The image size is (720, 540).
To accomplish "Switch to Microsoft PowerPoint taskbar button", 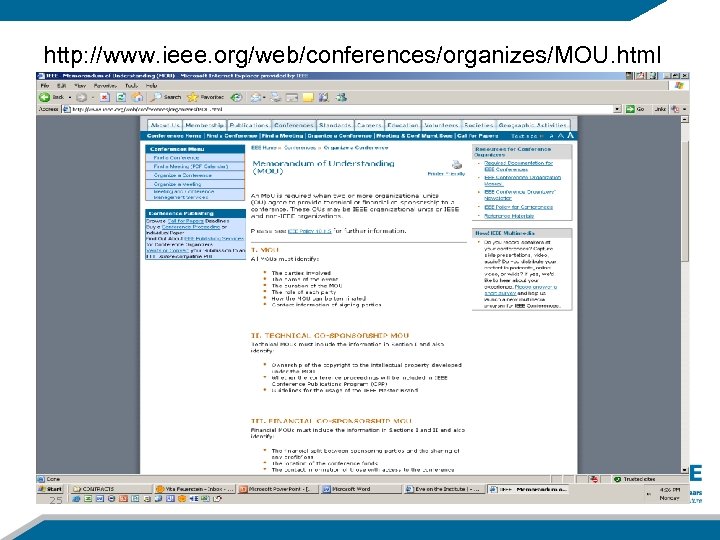I will coord(277,489).
